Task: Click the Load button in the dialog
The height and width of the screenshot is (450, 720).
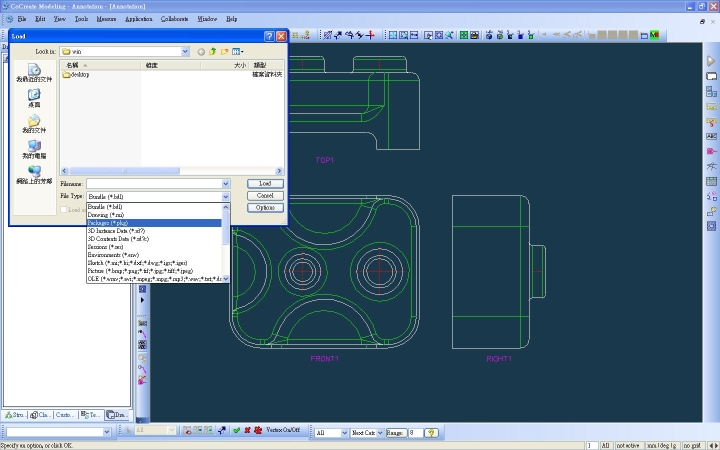Action: tap(265, 184)
